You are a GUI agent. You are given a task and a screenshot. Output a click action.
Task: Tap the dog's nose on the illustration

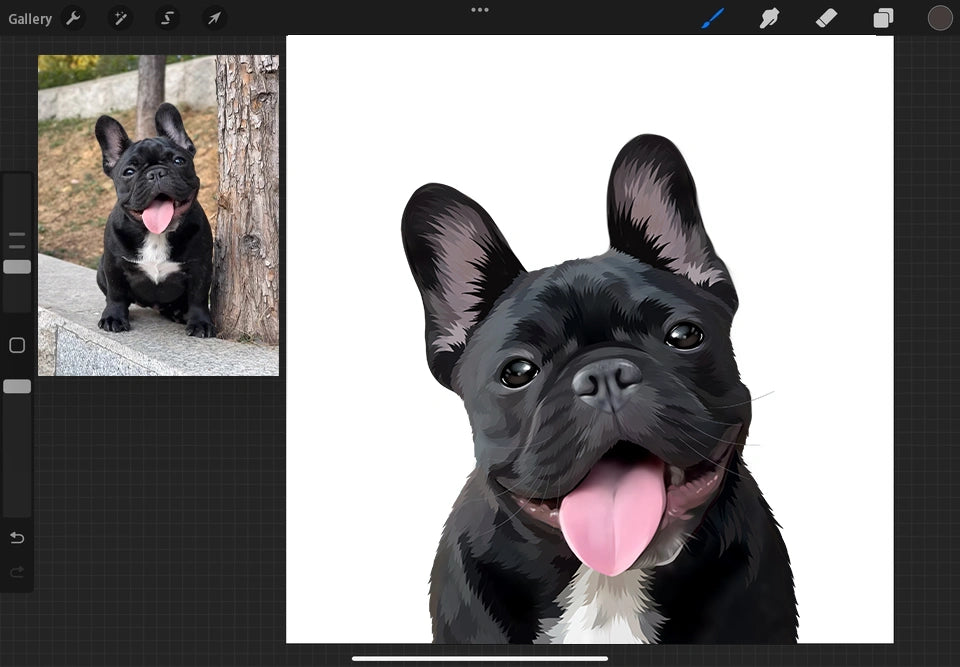point(607,382)
